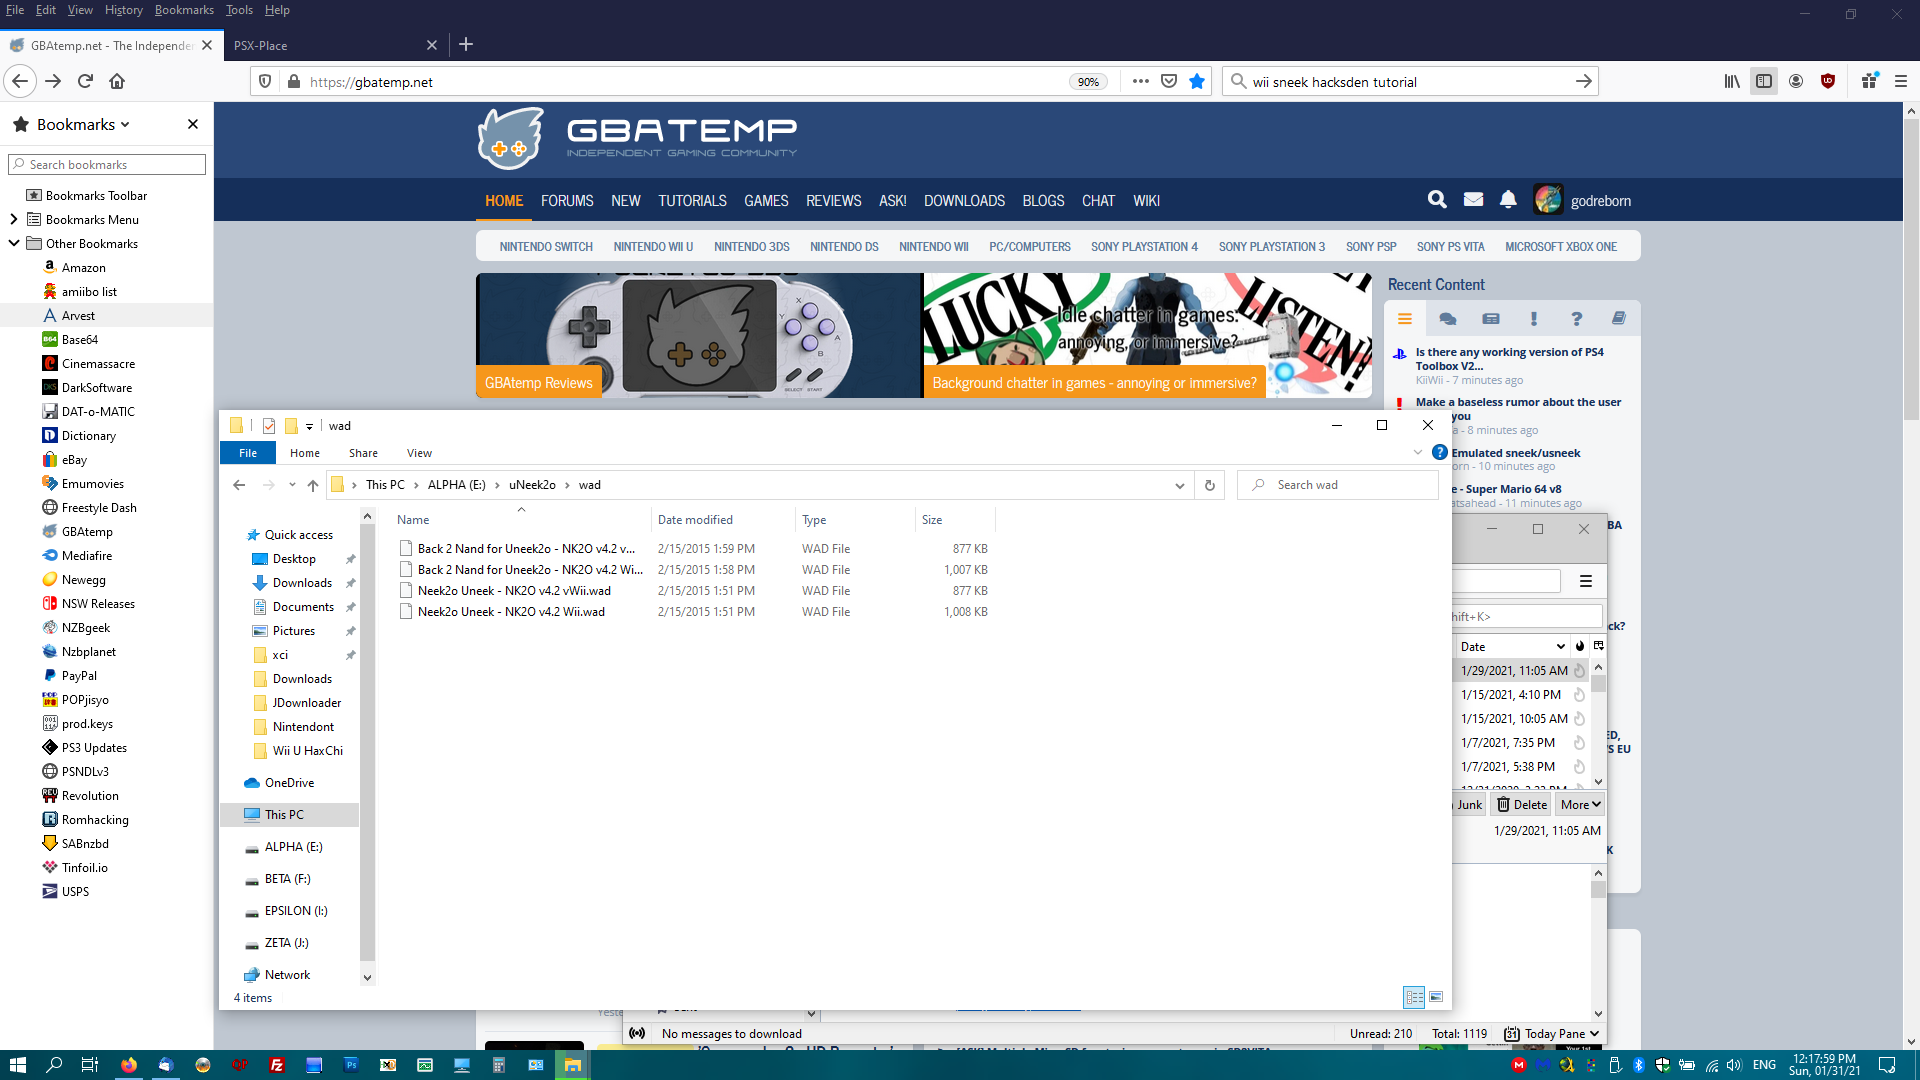Switch File Explorer to details view
The height and width of the screenshot is (1080, 1920).
(1414, 997)
